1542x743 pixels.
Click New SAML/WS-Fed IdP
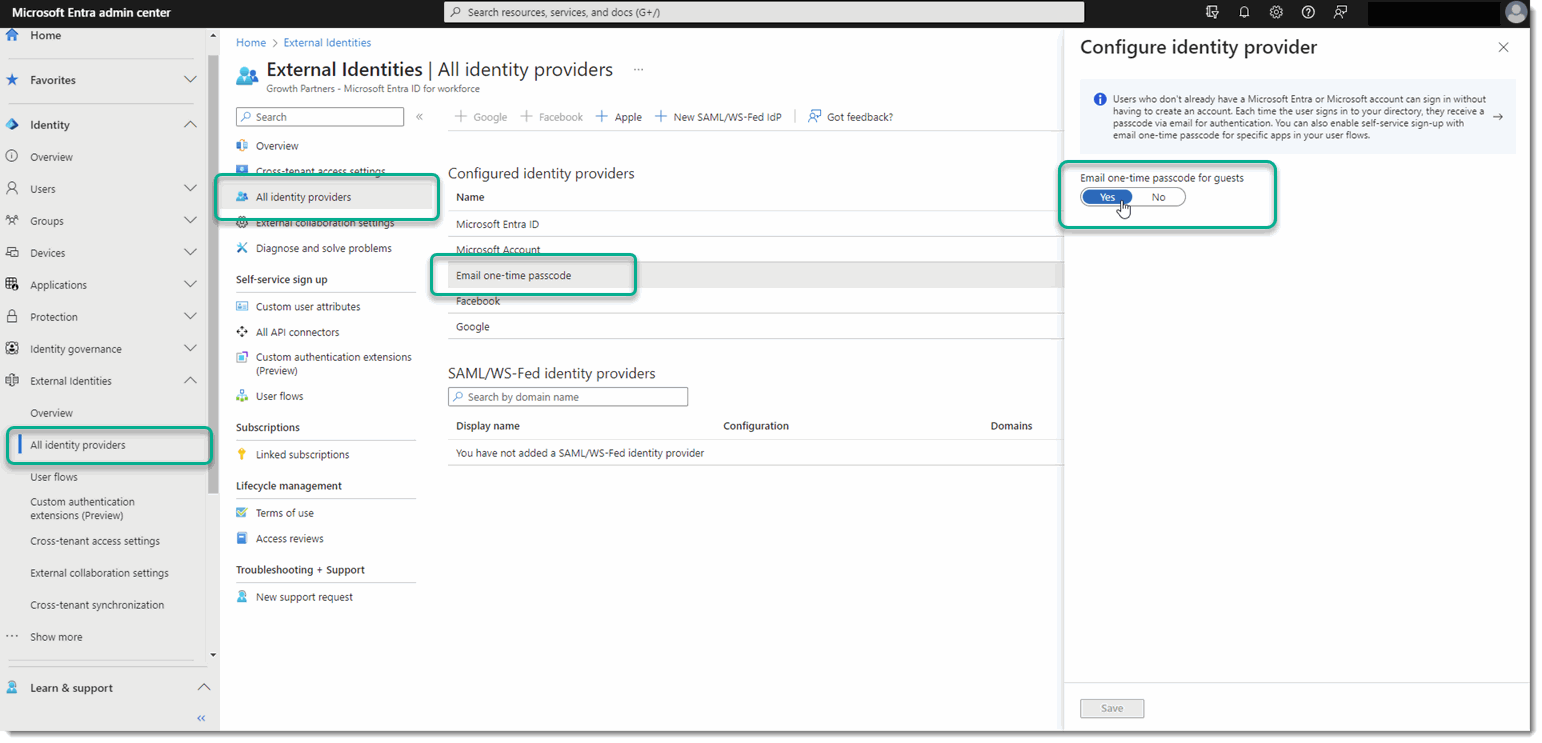(x=717, y=117)
